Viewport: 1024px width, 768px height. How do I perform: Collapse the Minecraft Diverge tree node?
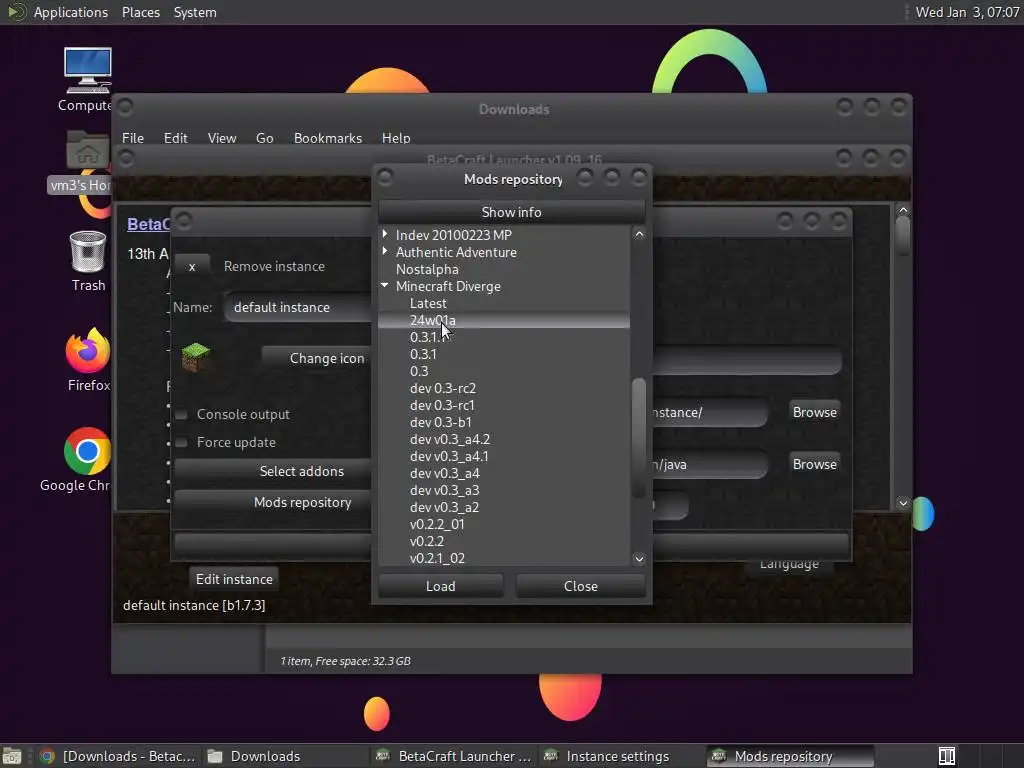click(385, 285)
